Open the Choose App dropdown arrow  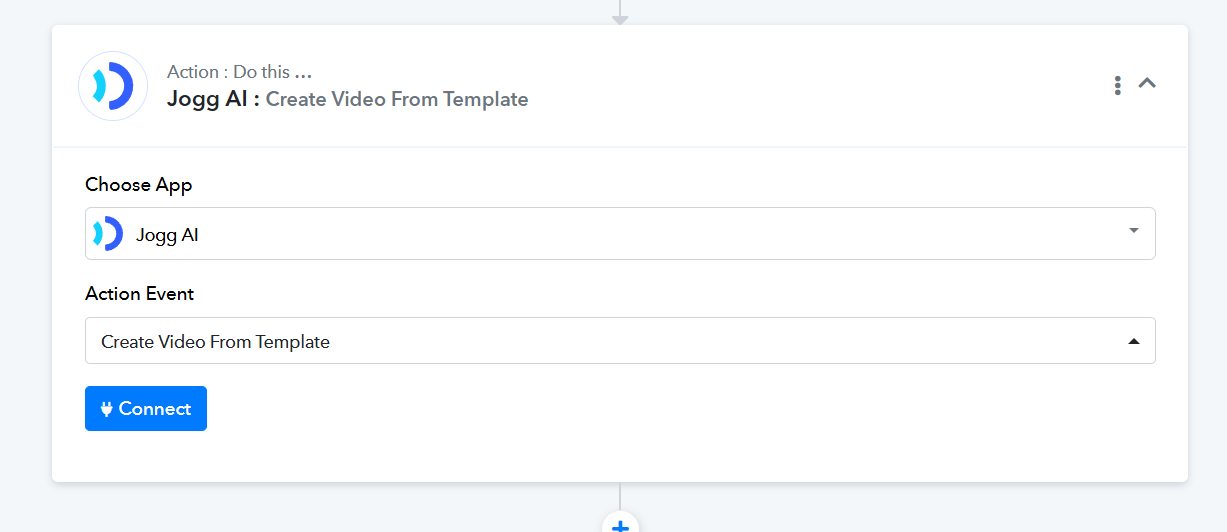[1133, 231]
